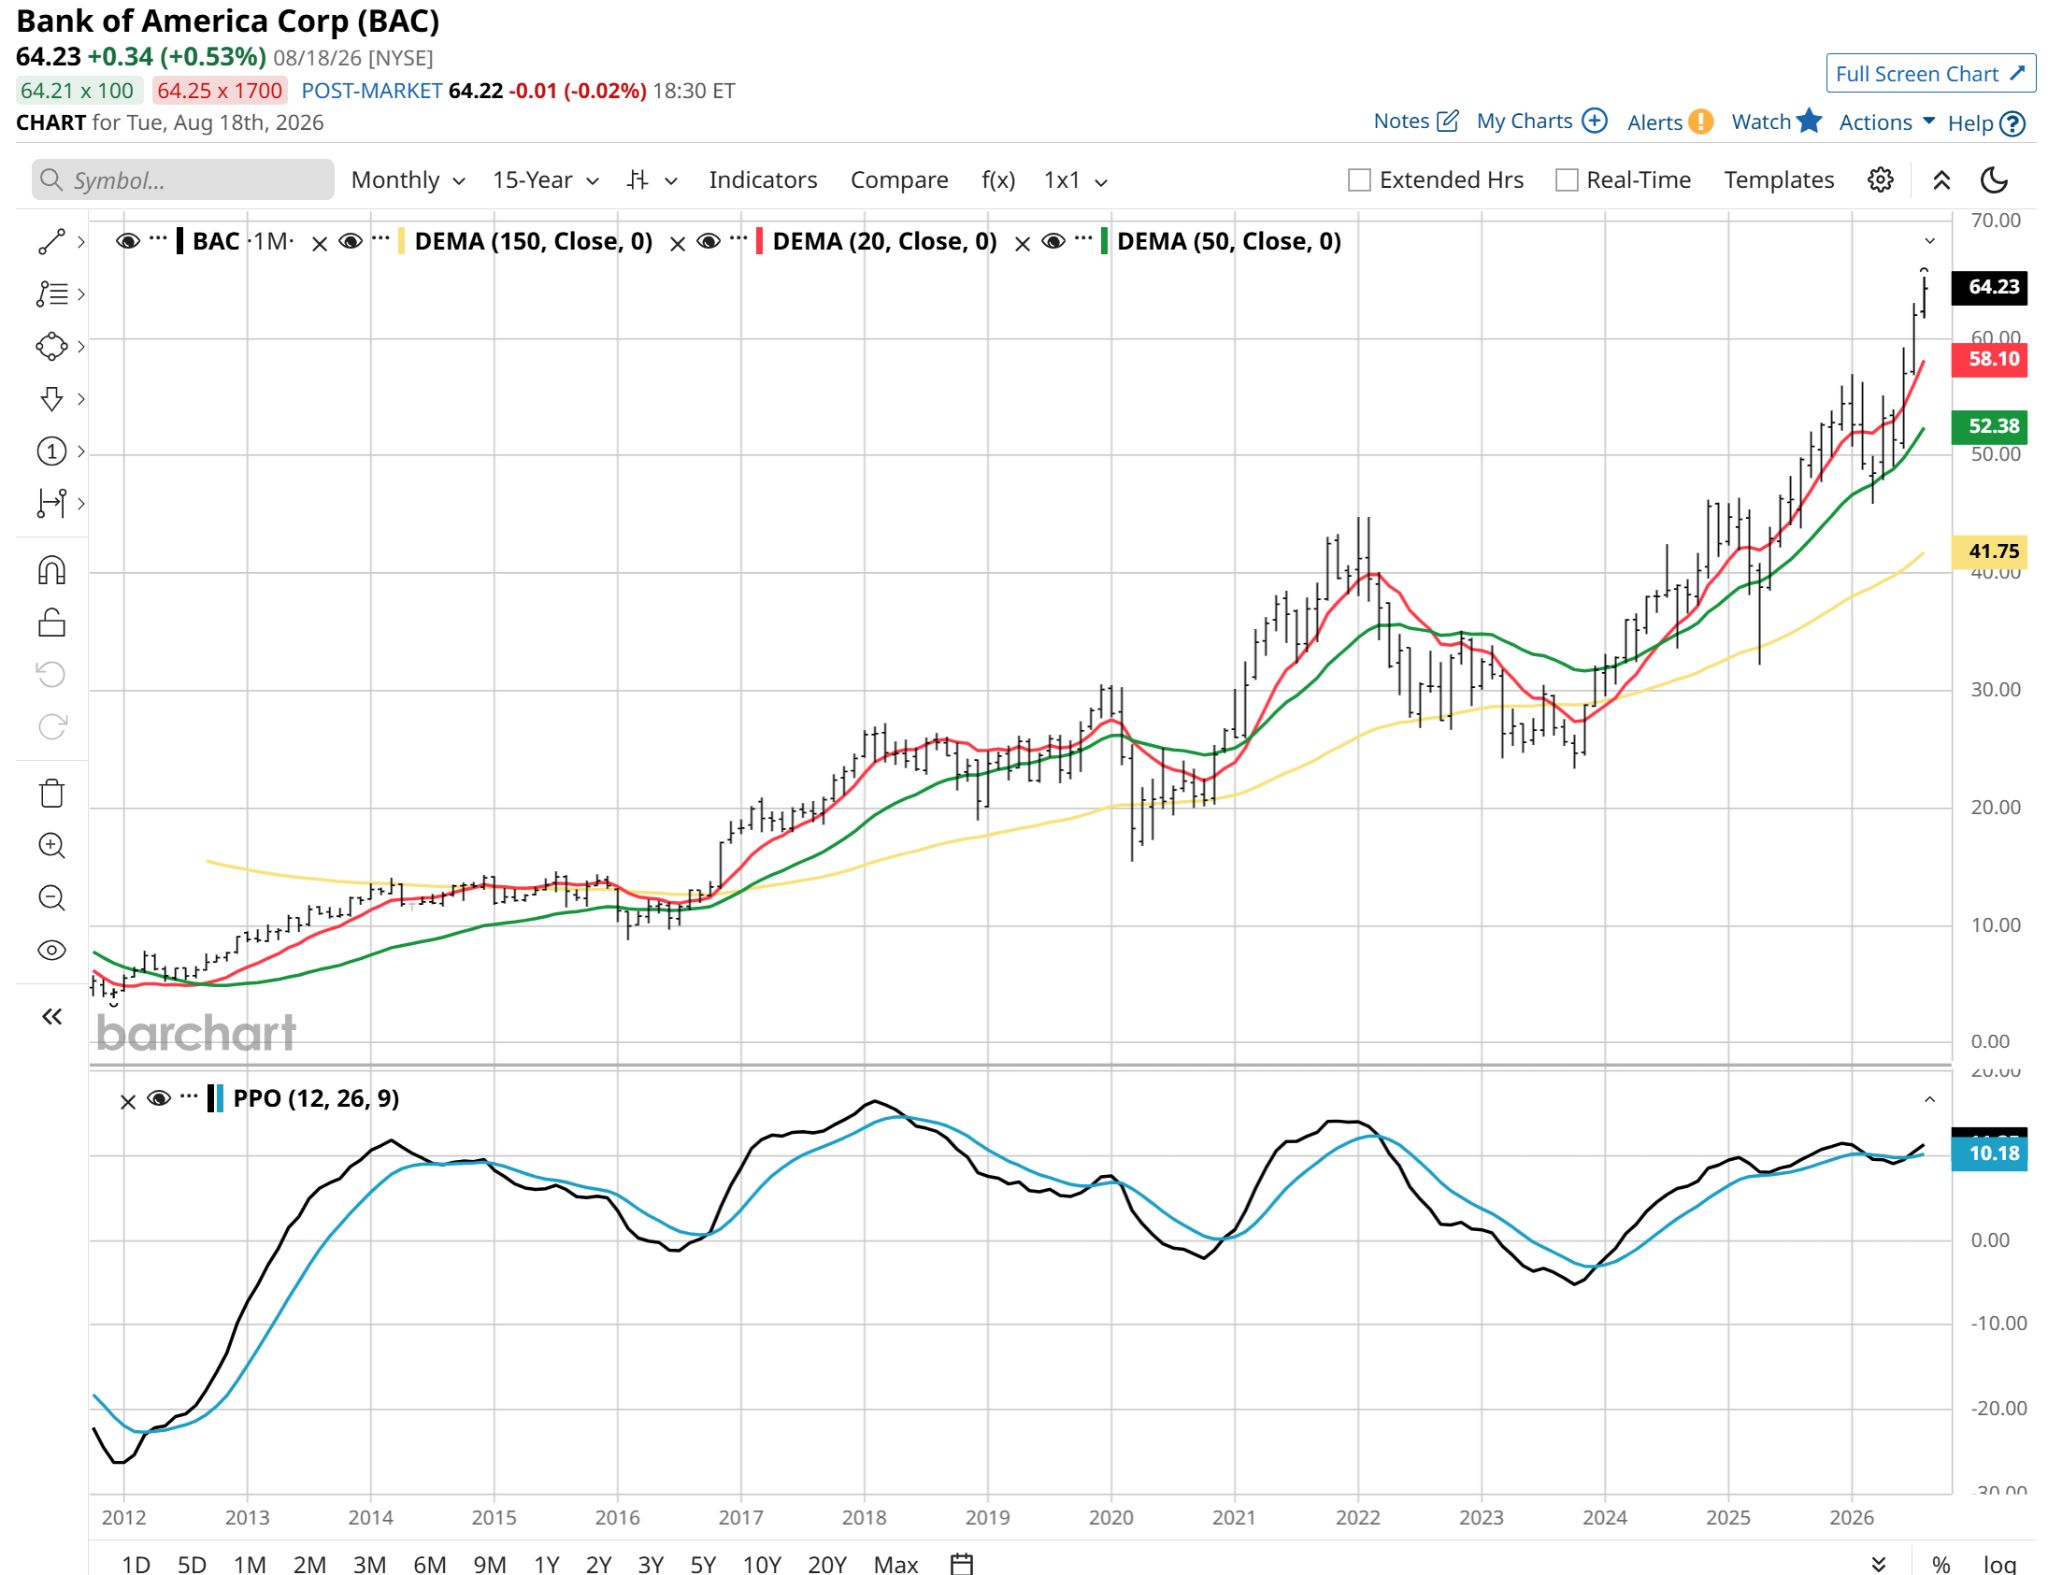The image size is (2048, 1575).
Task: Zoom out of the chart
Action: 51,898
